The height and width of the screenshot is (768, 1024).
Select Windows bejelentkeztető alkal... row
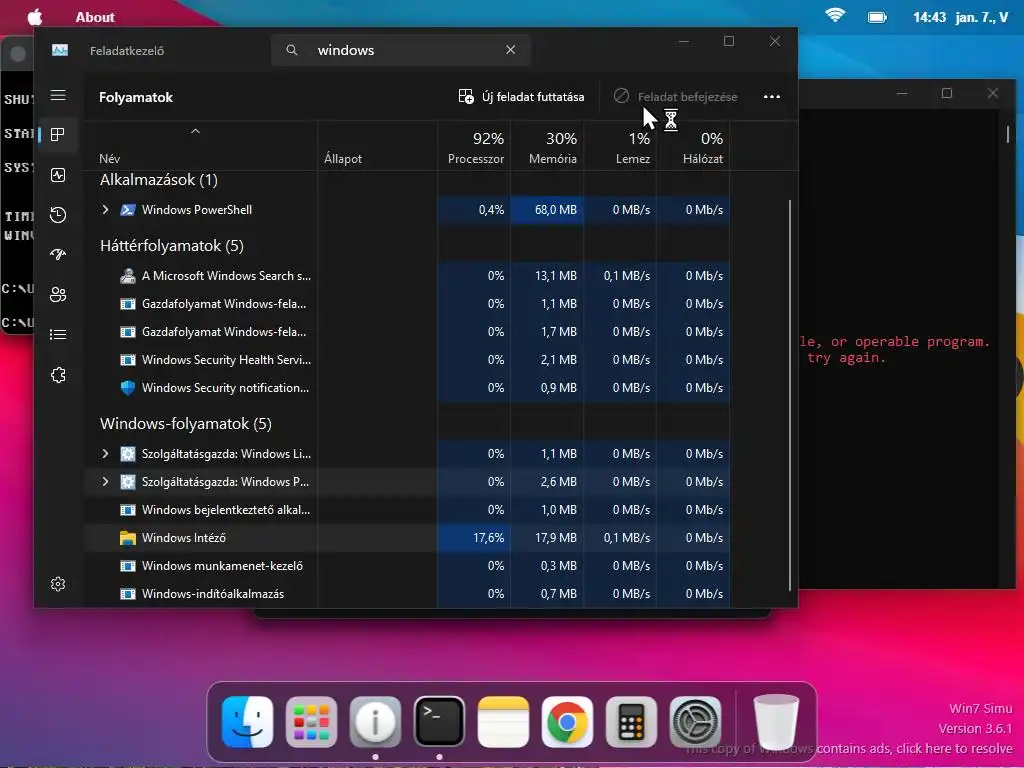(x=407, y=510)
